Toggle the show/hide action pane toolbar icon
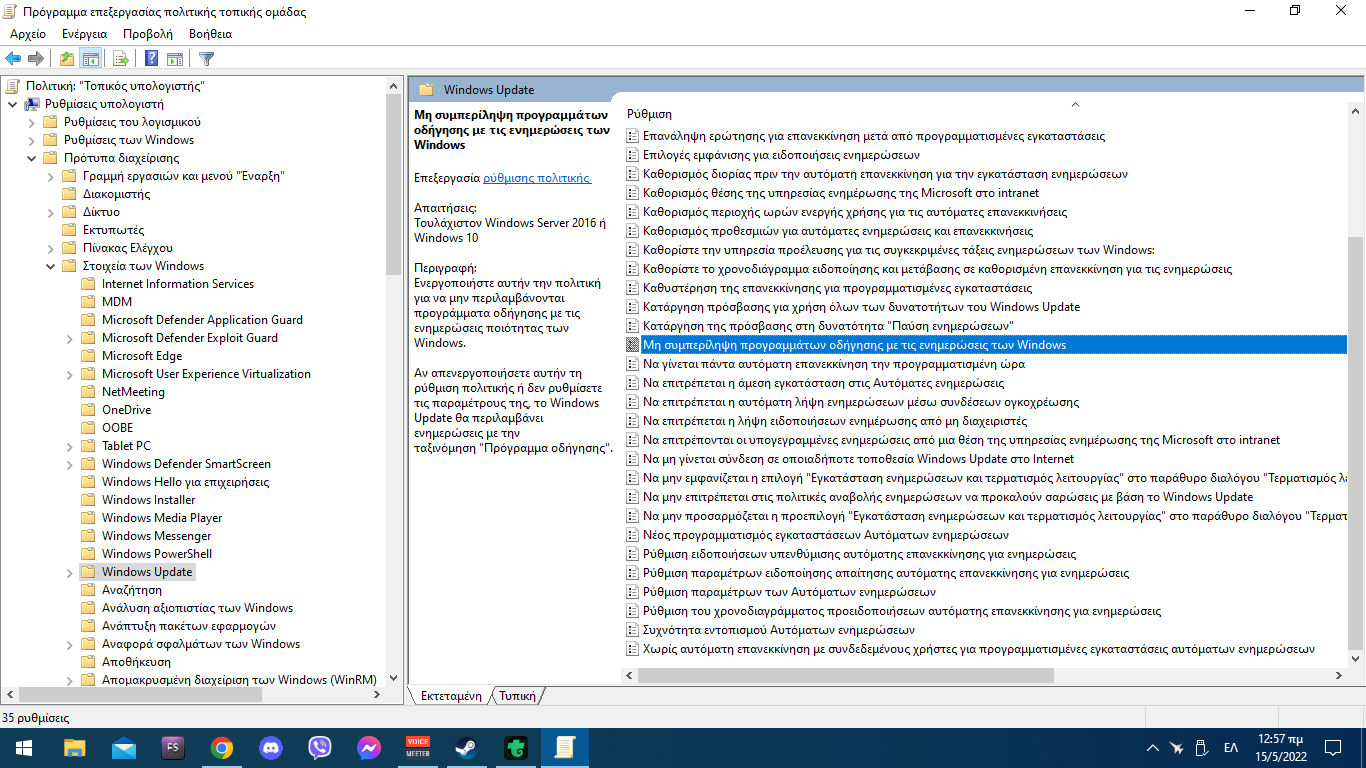1366x768 pixels. point(175,58)
